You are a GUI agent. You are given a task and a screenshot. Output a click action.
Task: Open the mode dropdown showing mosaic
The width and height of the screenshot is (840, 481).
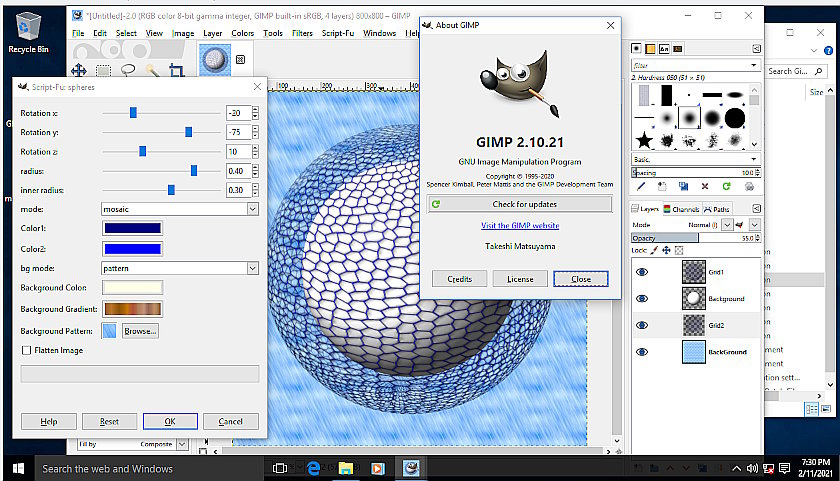[180, 209]
